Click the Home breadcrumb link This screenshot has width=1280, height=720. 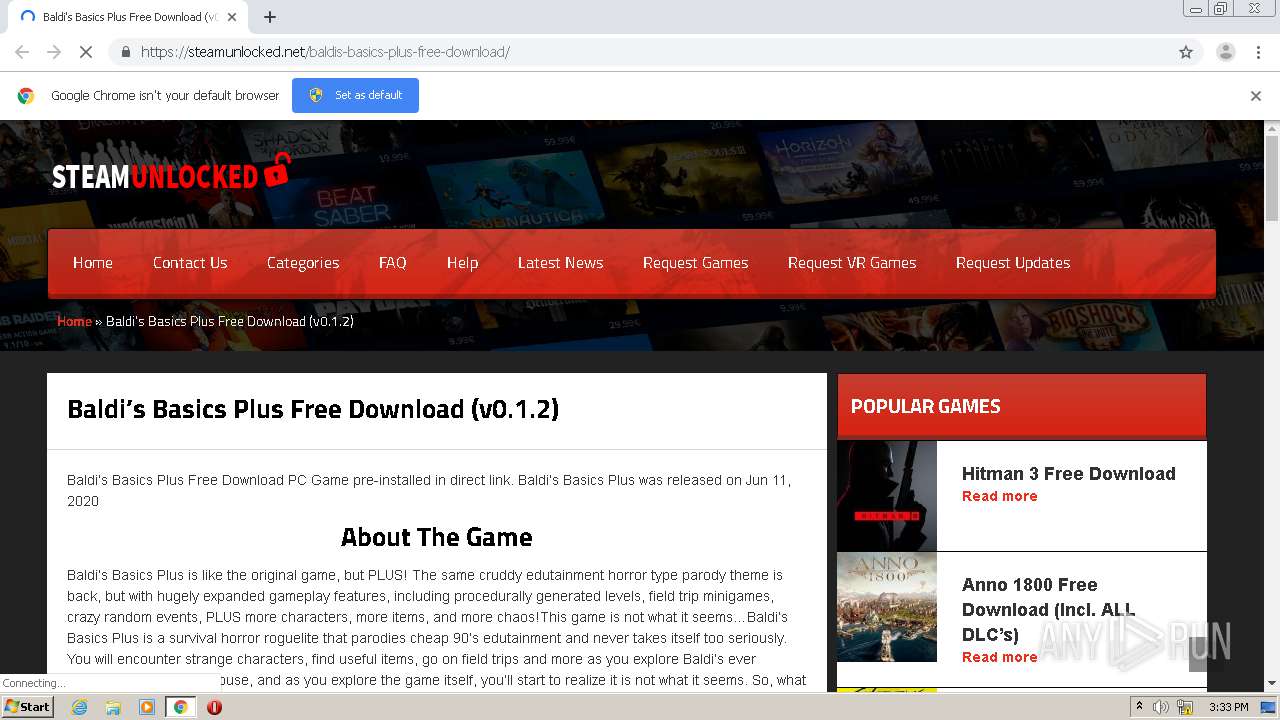(74, 321)
